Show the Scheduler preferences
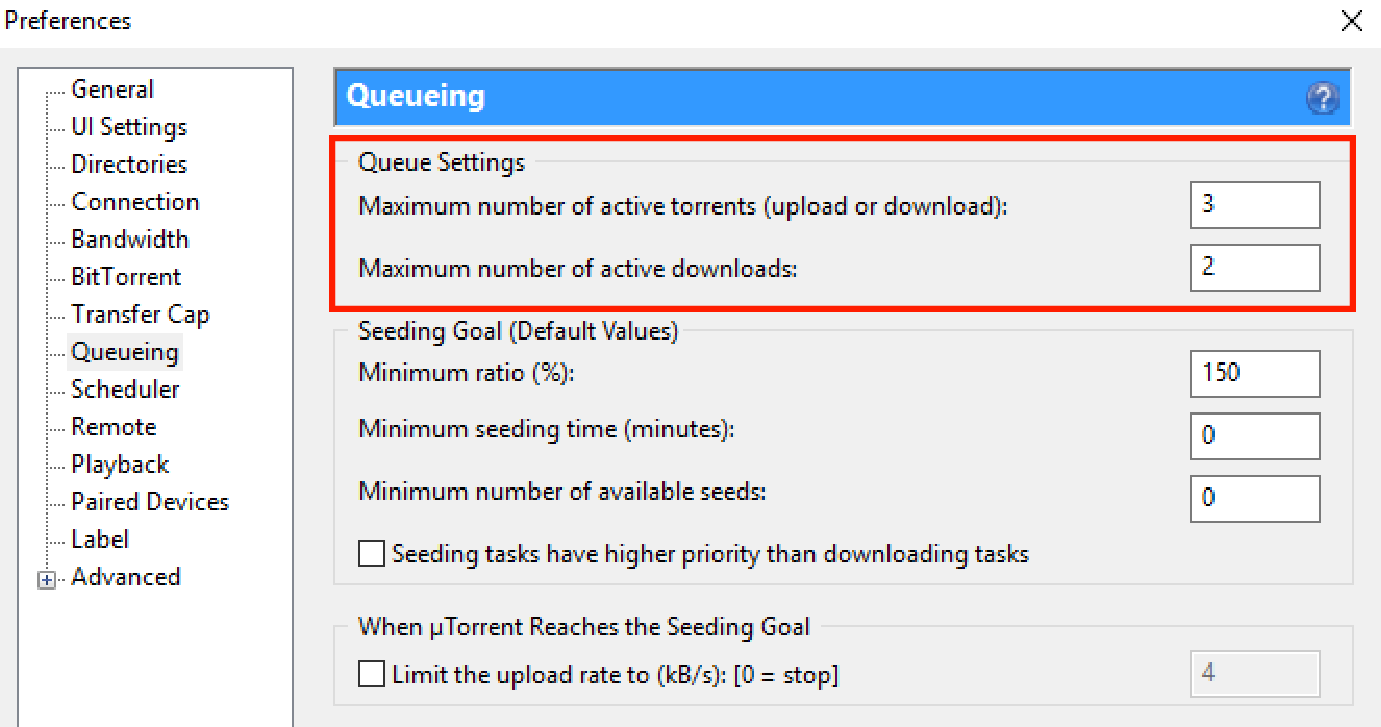Image resolution: width=1381 pixels, height=727 pixels. click(x=125, y=390)
